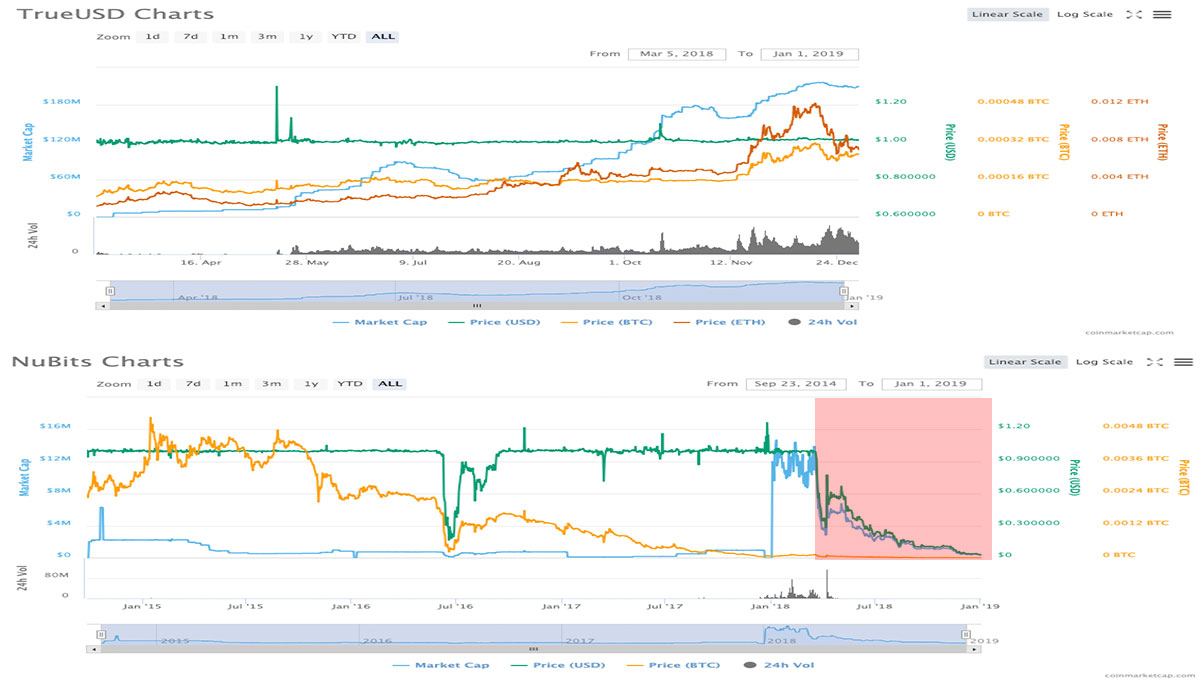Select Log Scale on TrueUSD chart
1200x682 pixels.
1085,15
